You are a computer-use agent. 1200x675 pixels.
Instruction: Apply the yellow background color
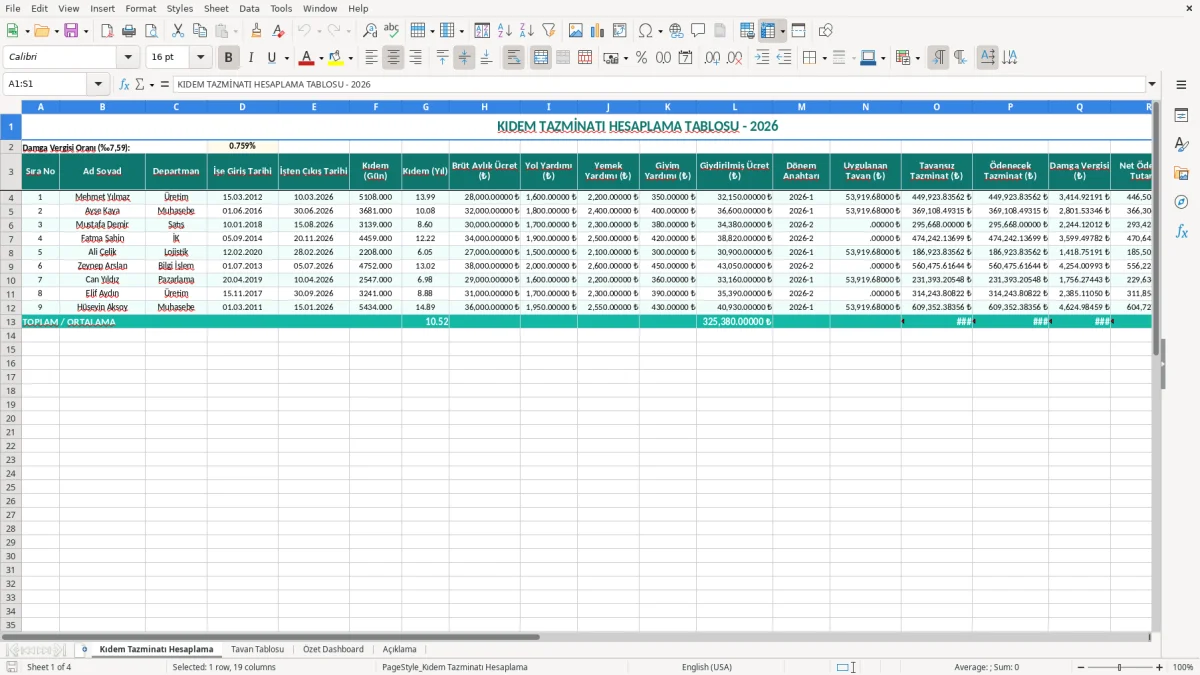(336, 58)
